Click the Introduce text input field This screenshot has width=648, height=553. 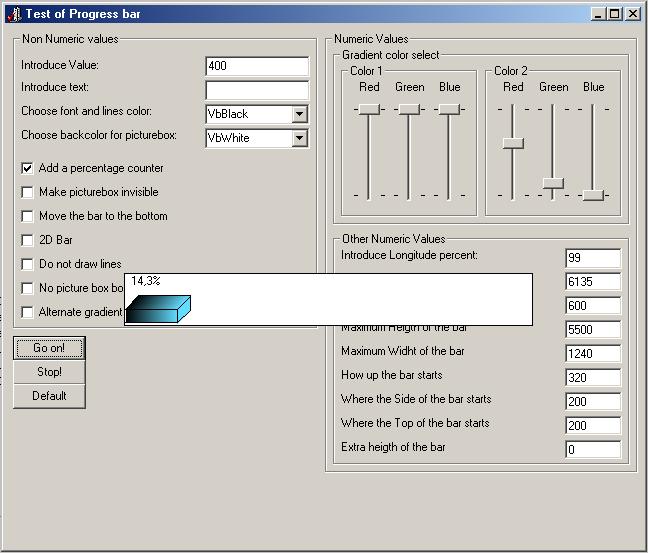tap(256, 90)
